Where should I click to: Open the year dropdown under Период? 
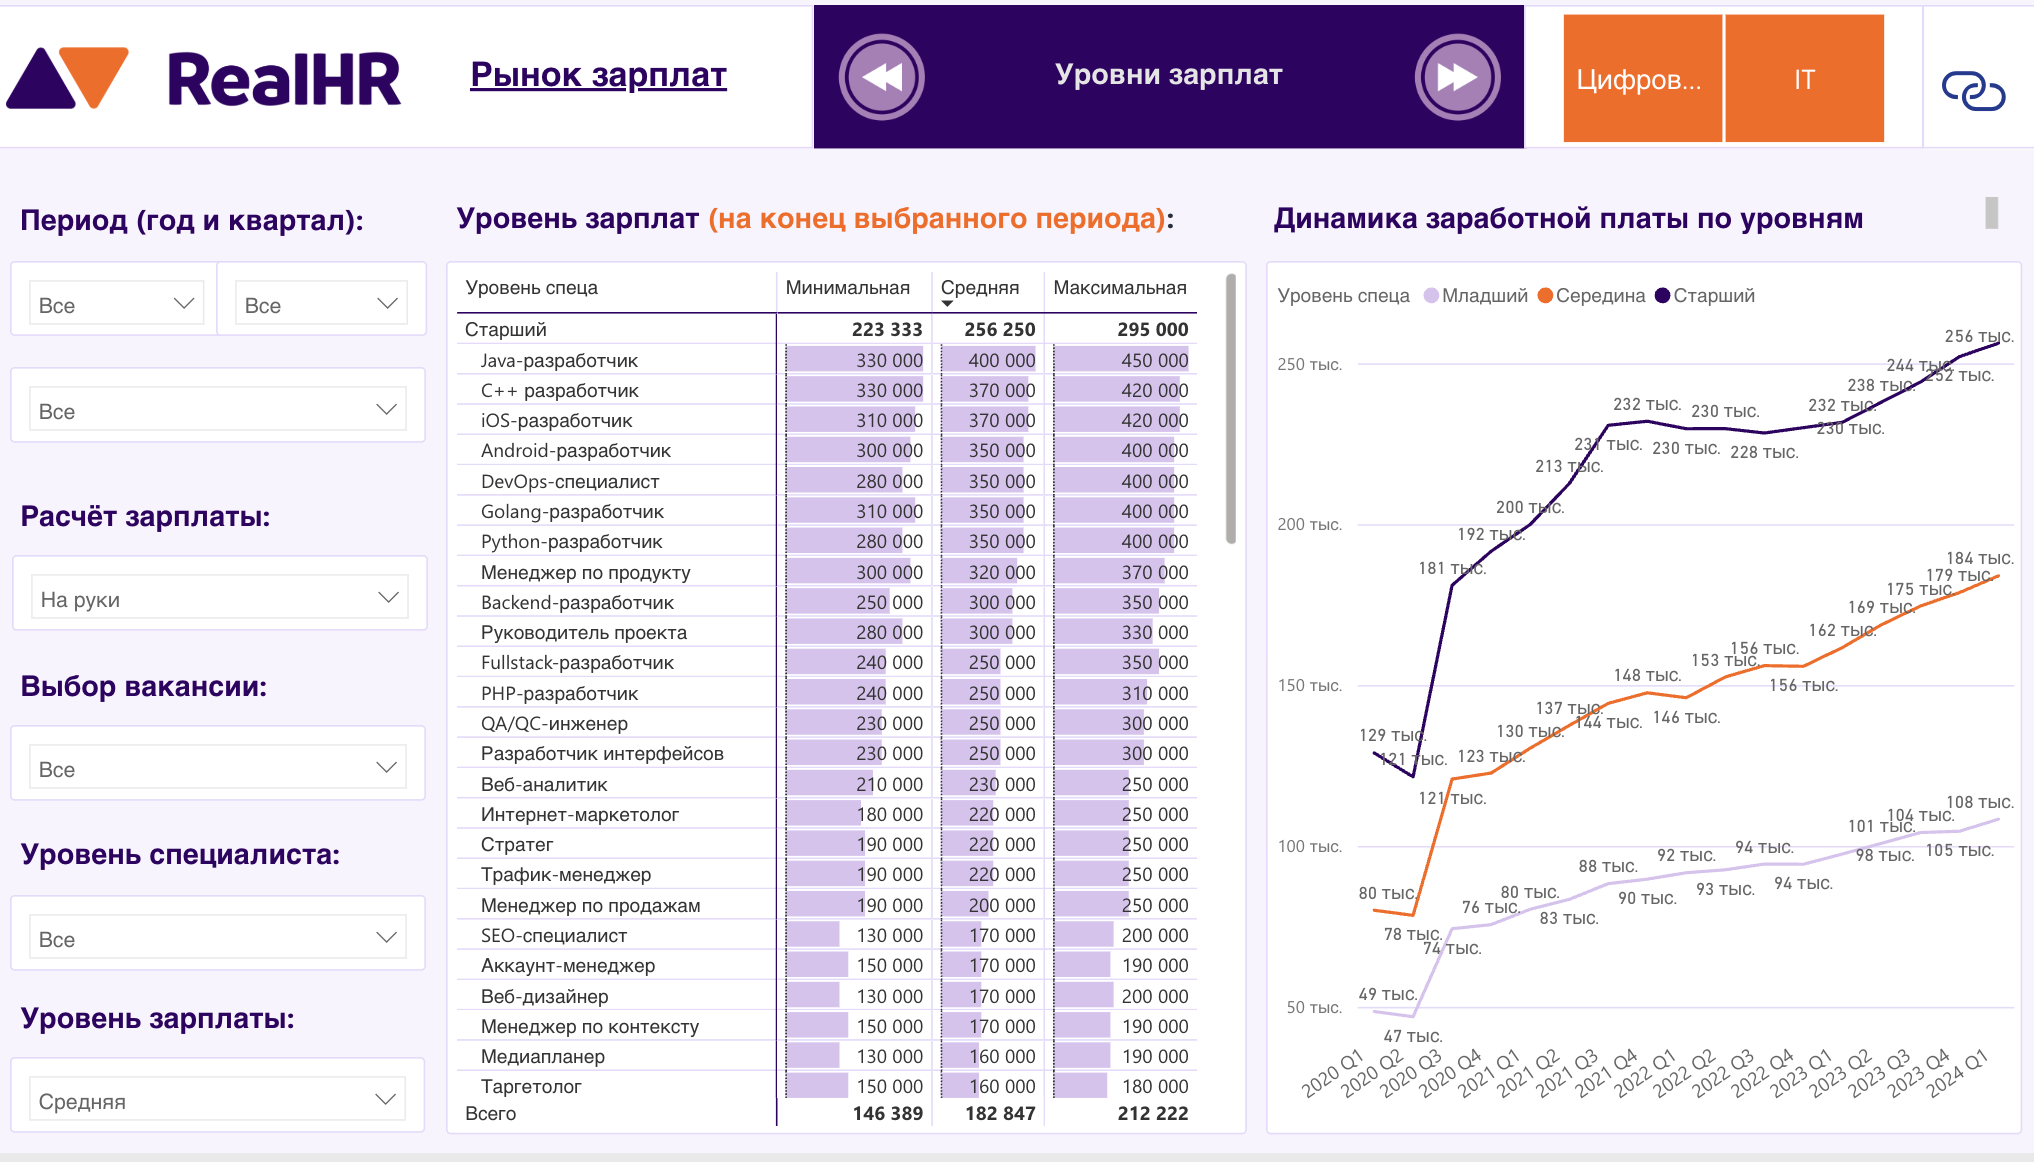115,301
